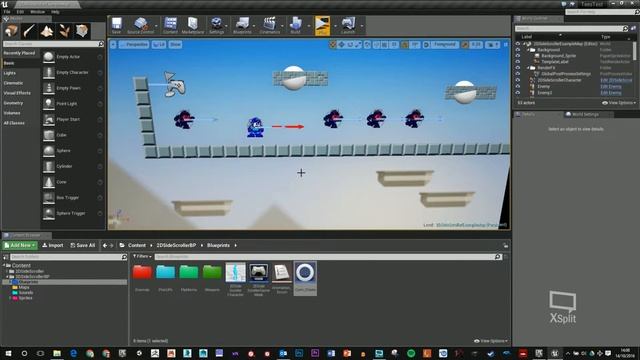Toggle visibility of 2DSideScrollerCharacter actor
Viewport: 640px width, 360px height.
click(518, 80)
